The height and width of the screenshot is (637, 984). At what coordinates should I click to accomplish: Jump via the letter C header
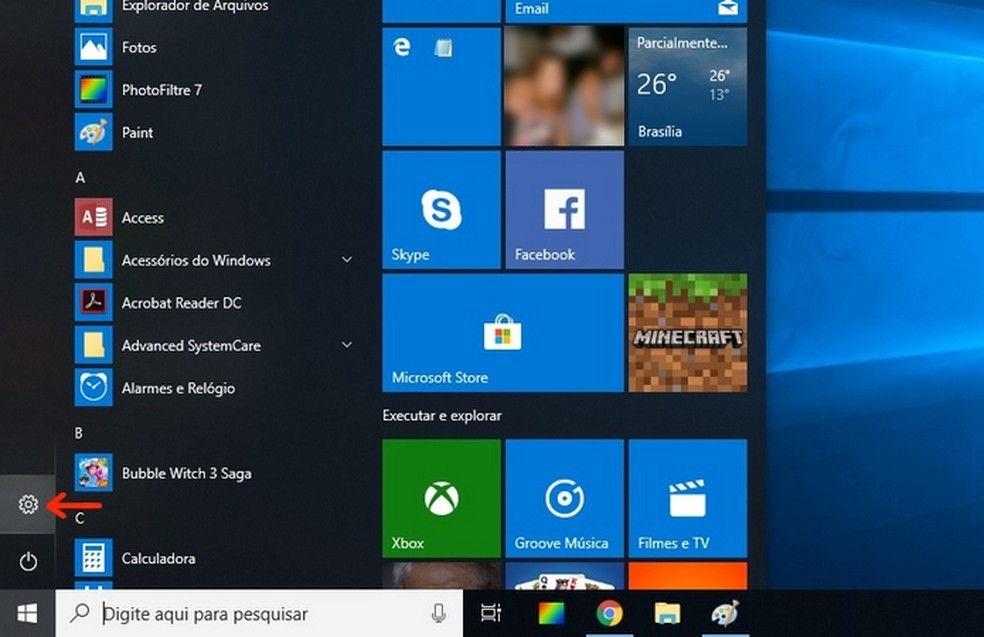[x=79, y=518]
